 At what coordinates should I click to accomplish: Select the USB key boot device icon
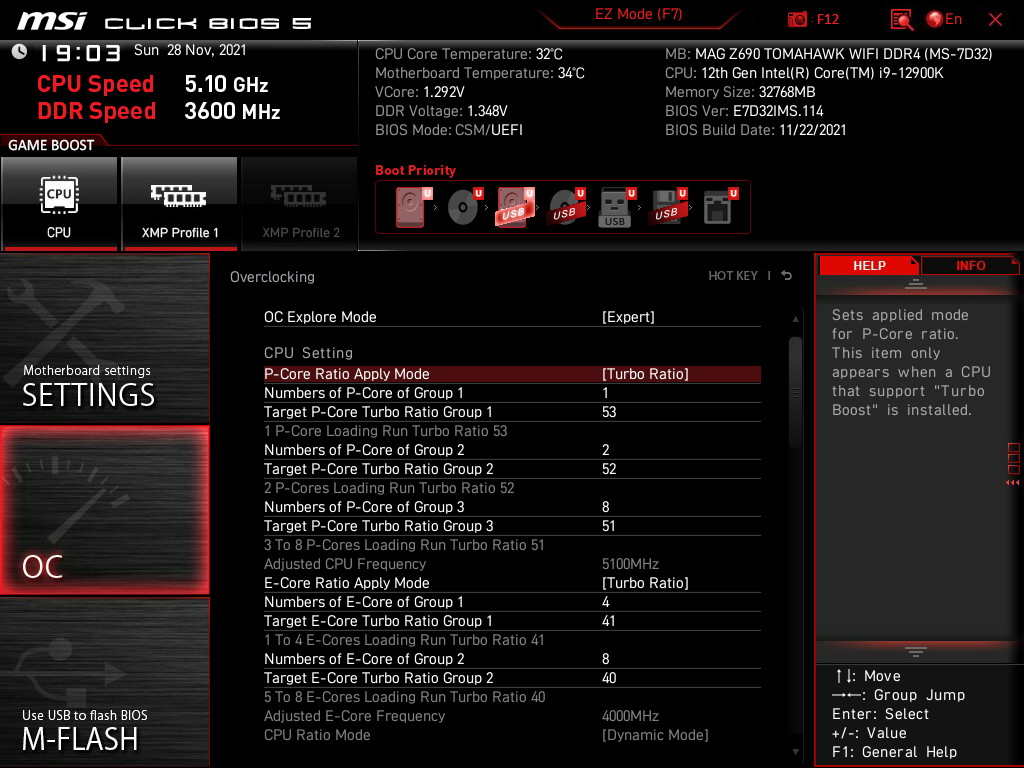pyautogui.click(x=616, y=207)
